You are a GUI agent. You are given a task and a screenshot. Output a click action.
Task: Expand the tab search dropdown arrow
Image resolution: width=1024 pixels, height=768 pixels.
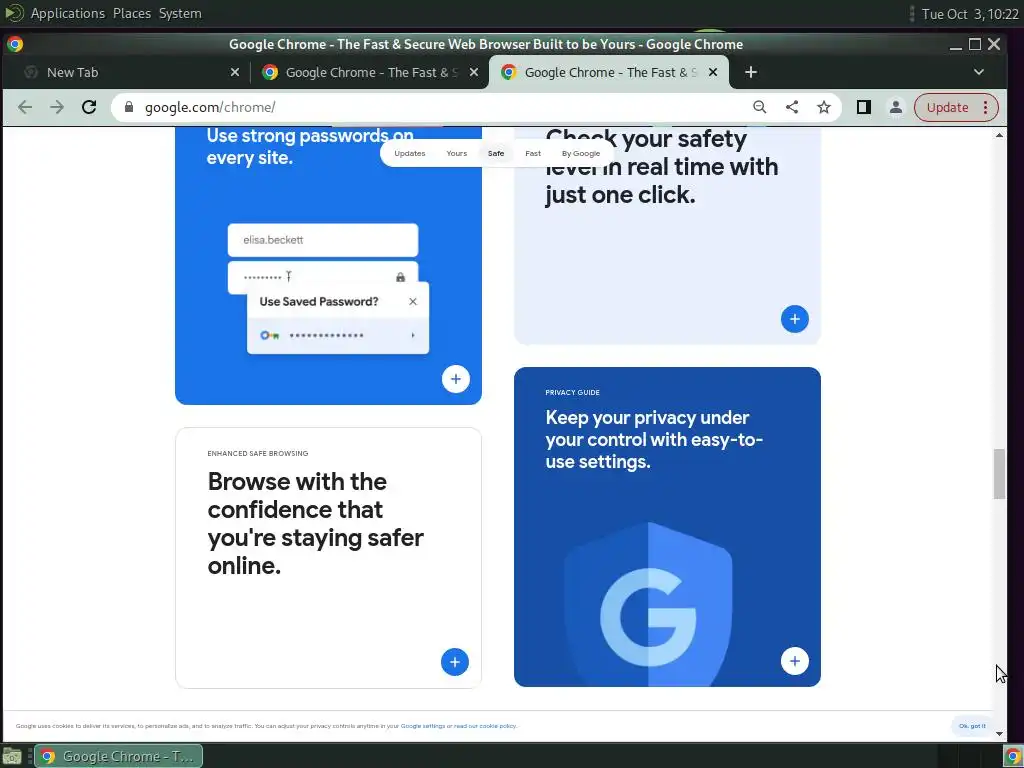978,72
